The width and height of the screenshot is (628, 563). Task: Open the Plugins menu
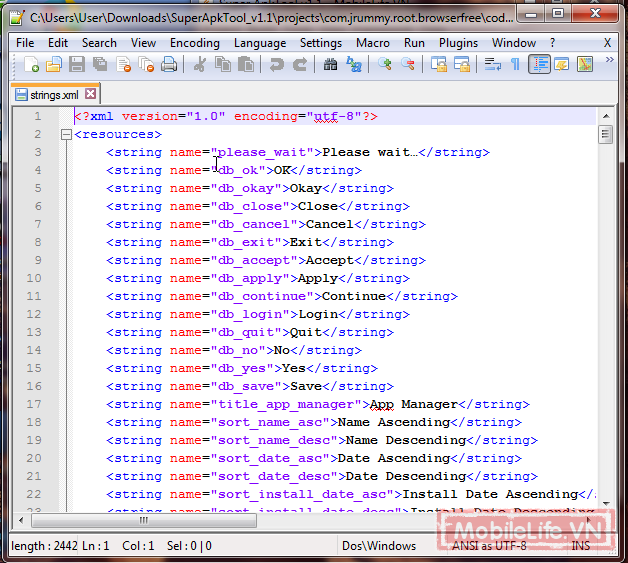click(x=458, y=43)
